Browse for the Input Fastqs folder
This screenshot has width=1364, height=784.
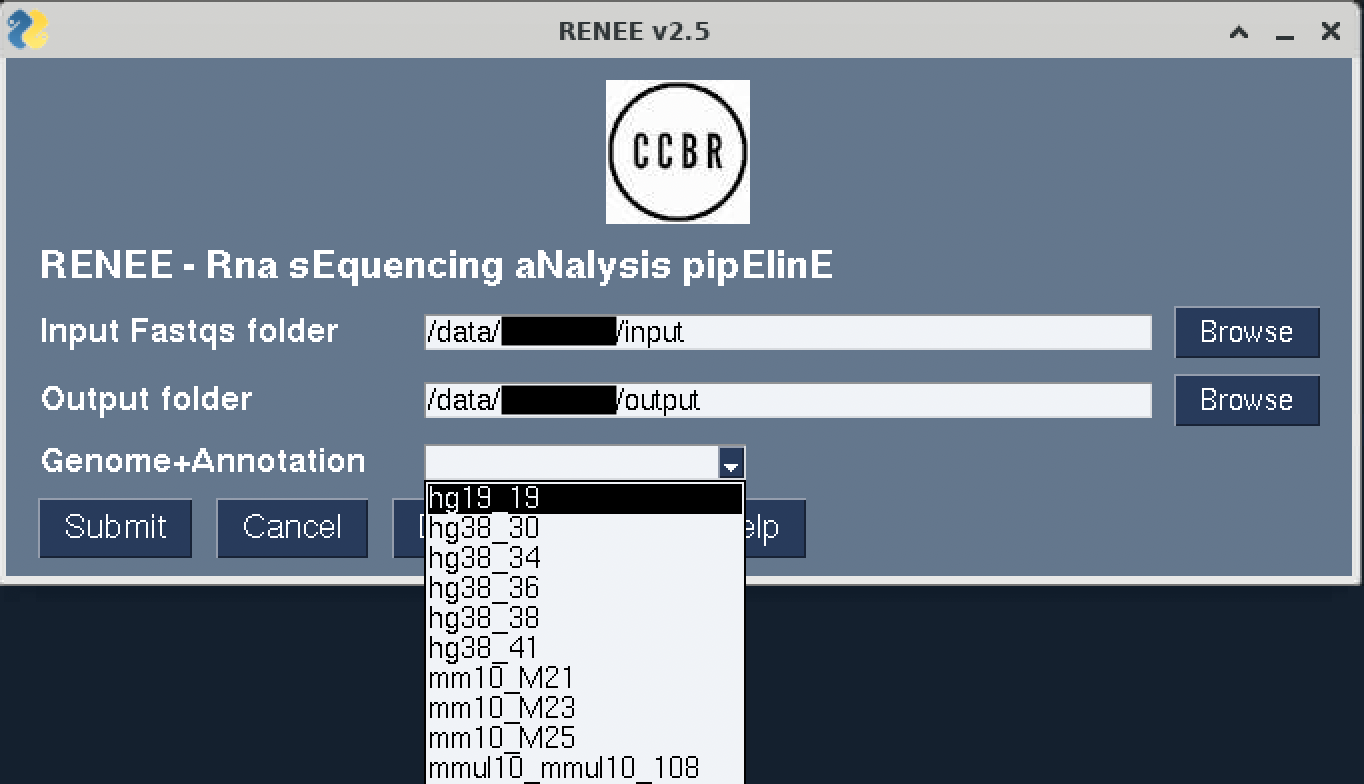click(x=1247, y=332)
